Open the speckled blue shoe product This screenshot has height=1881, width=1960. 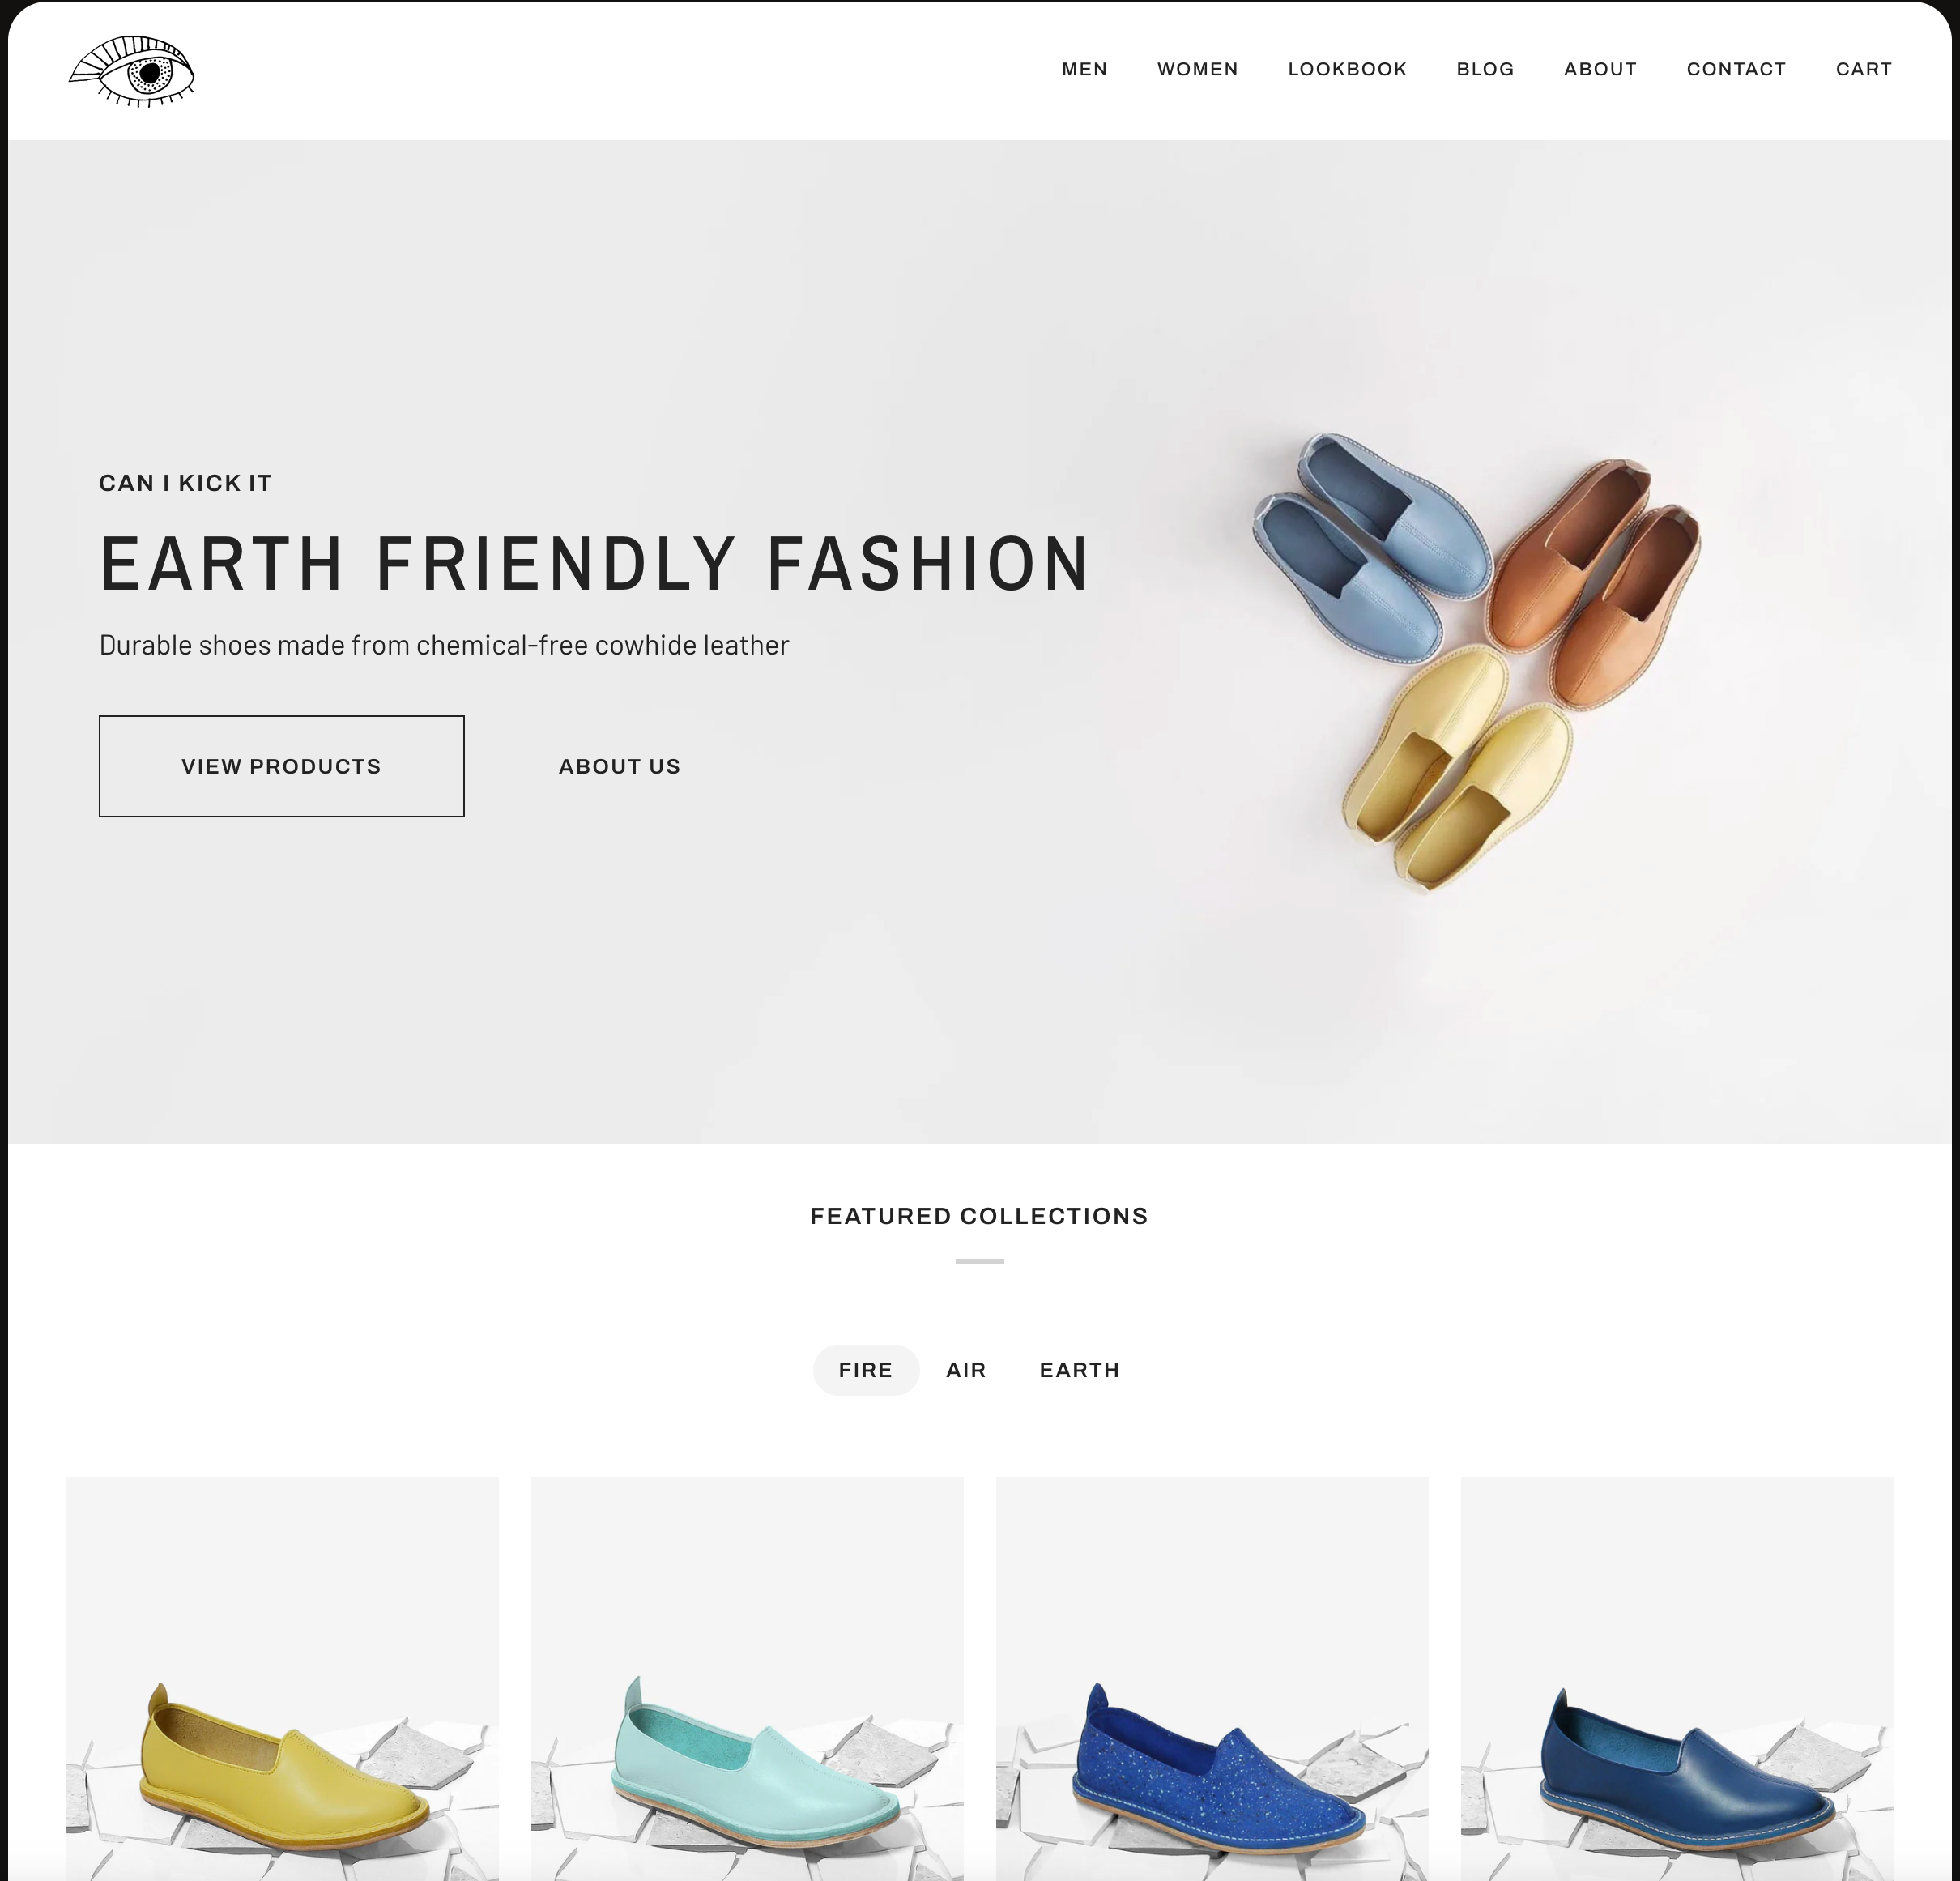coord(1212,1678)
